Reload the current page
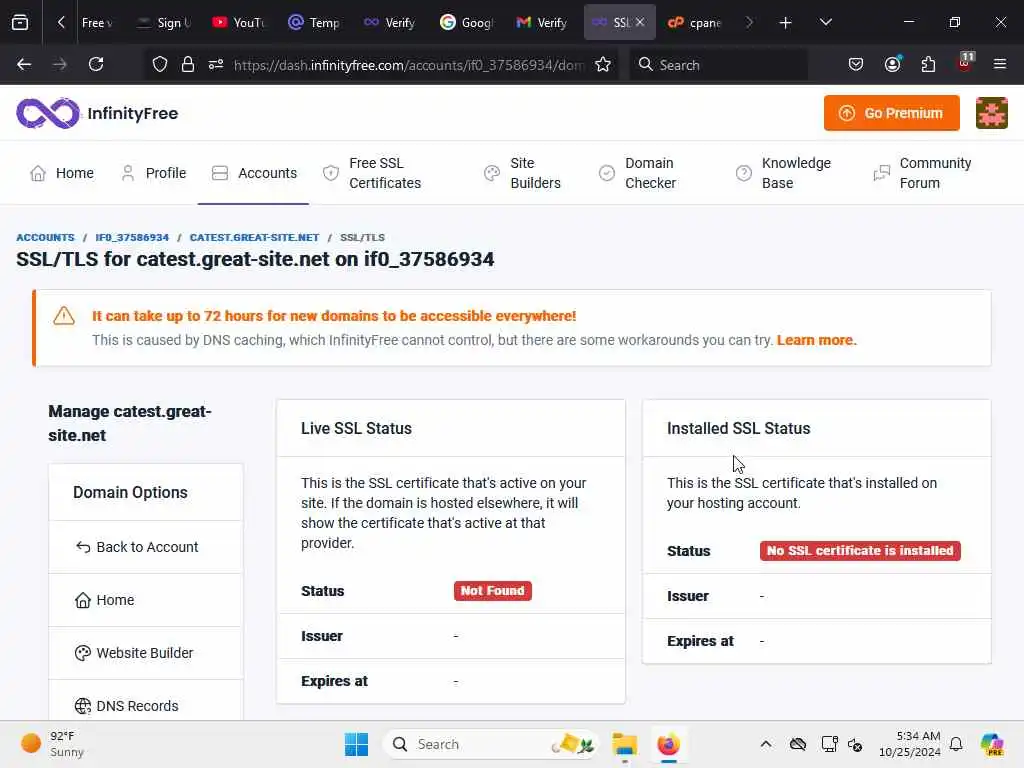Screen dimensions: 1024x768 point(96,64)
